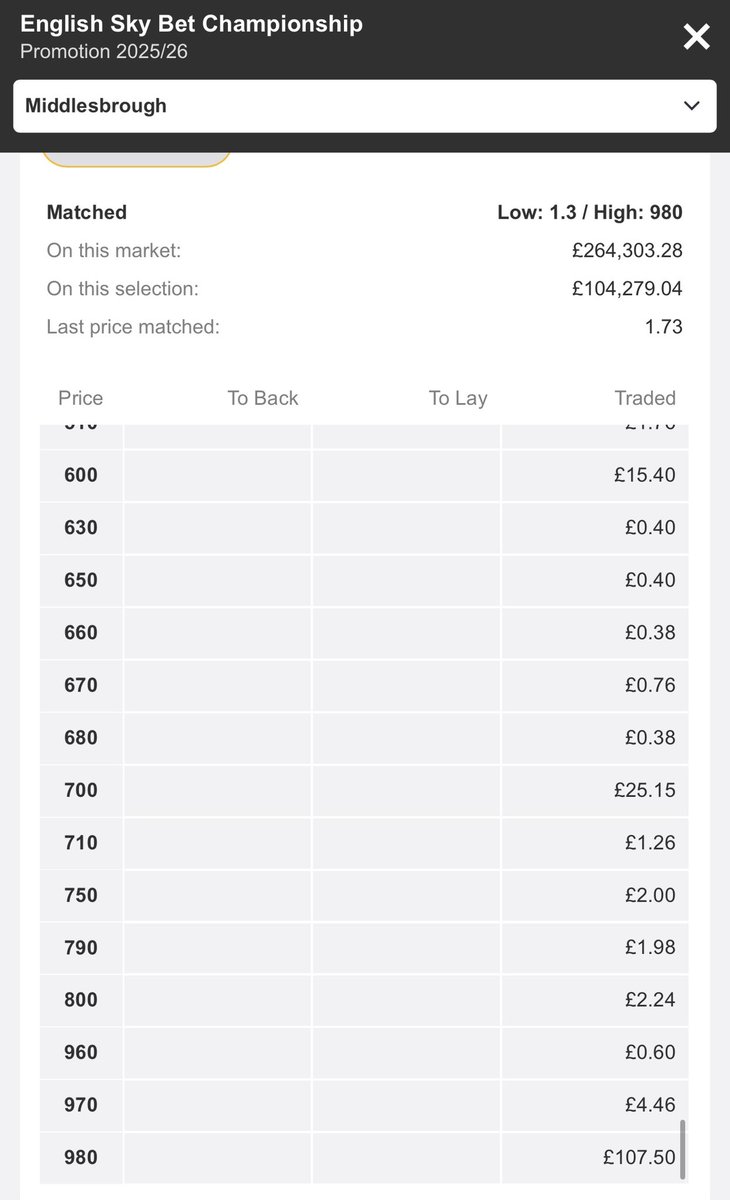Click the £25.15 traded amount
The image size is (730, 1200).
pyautogui.click(x=645, y=790)
